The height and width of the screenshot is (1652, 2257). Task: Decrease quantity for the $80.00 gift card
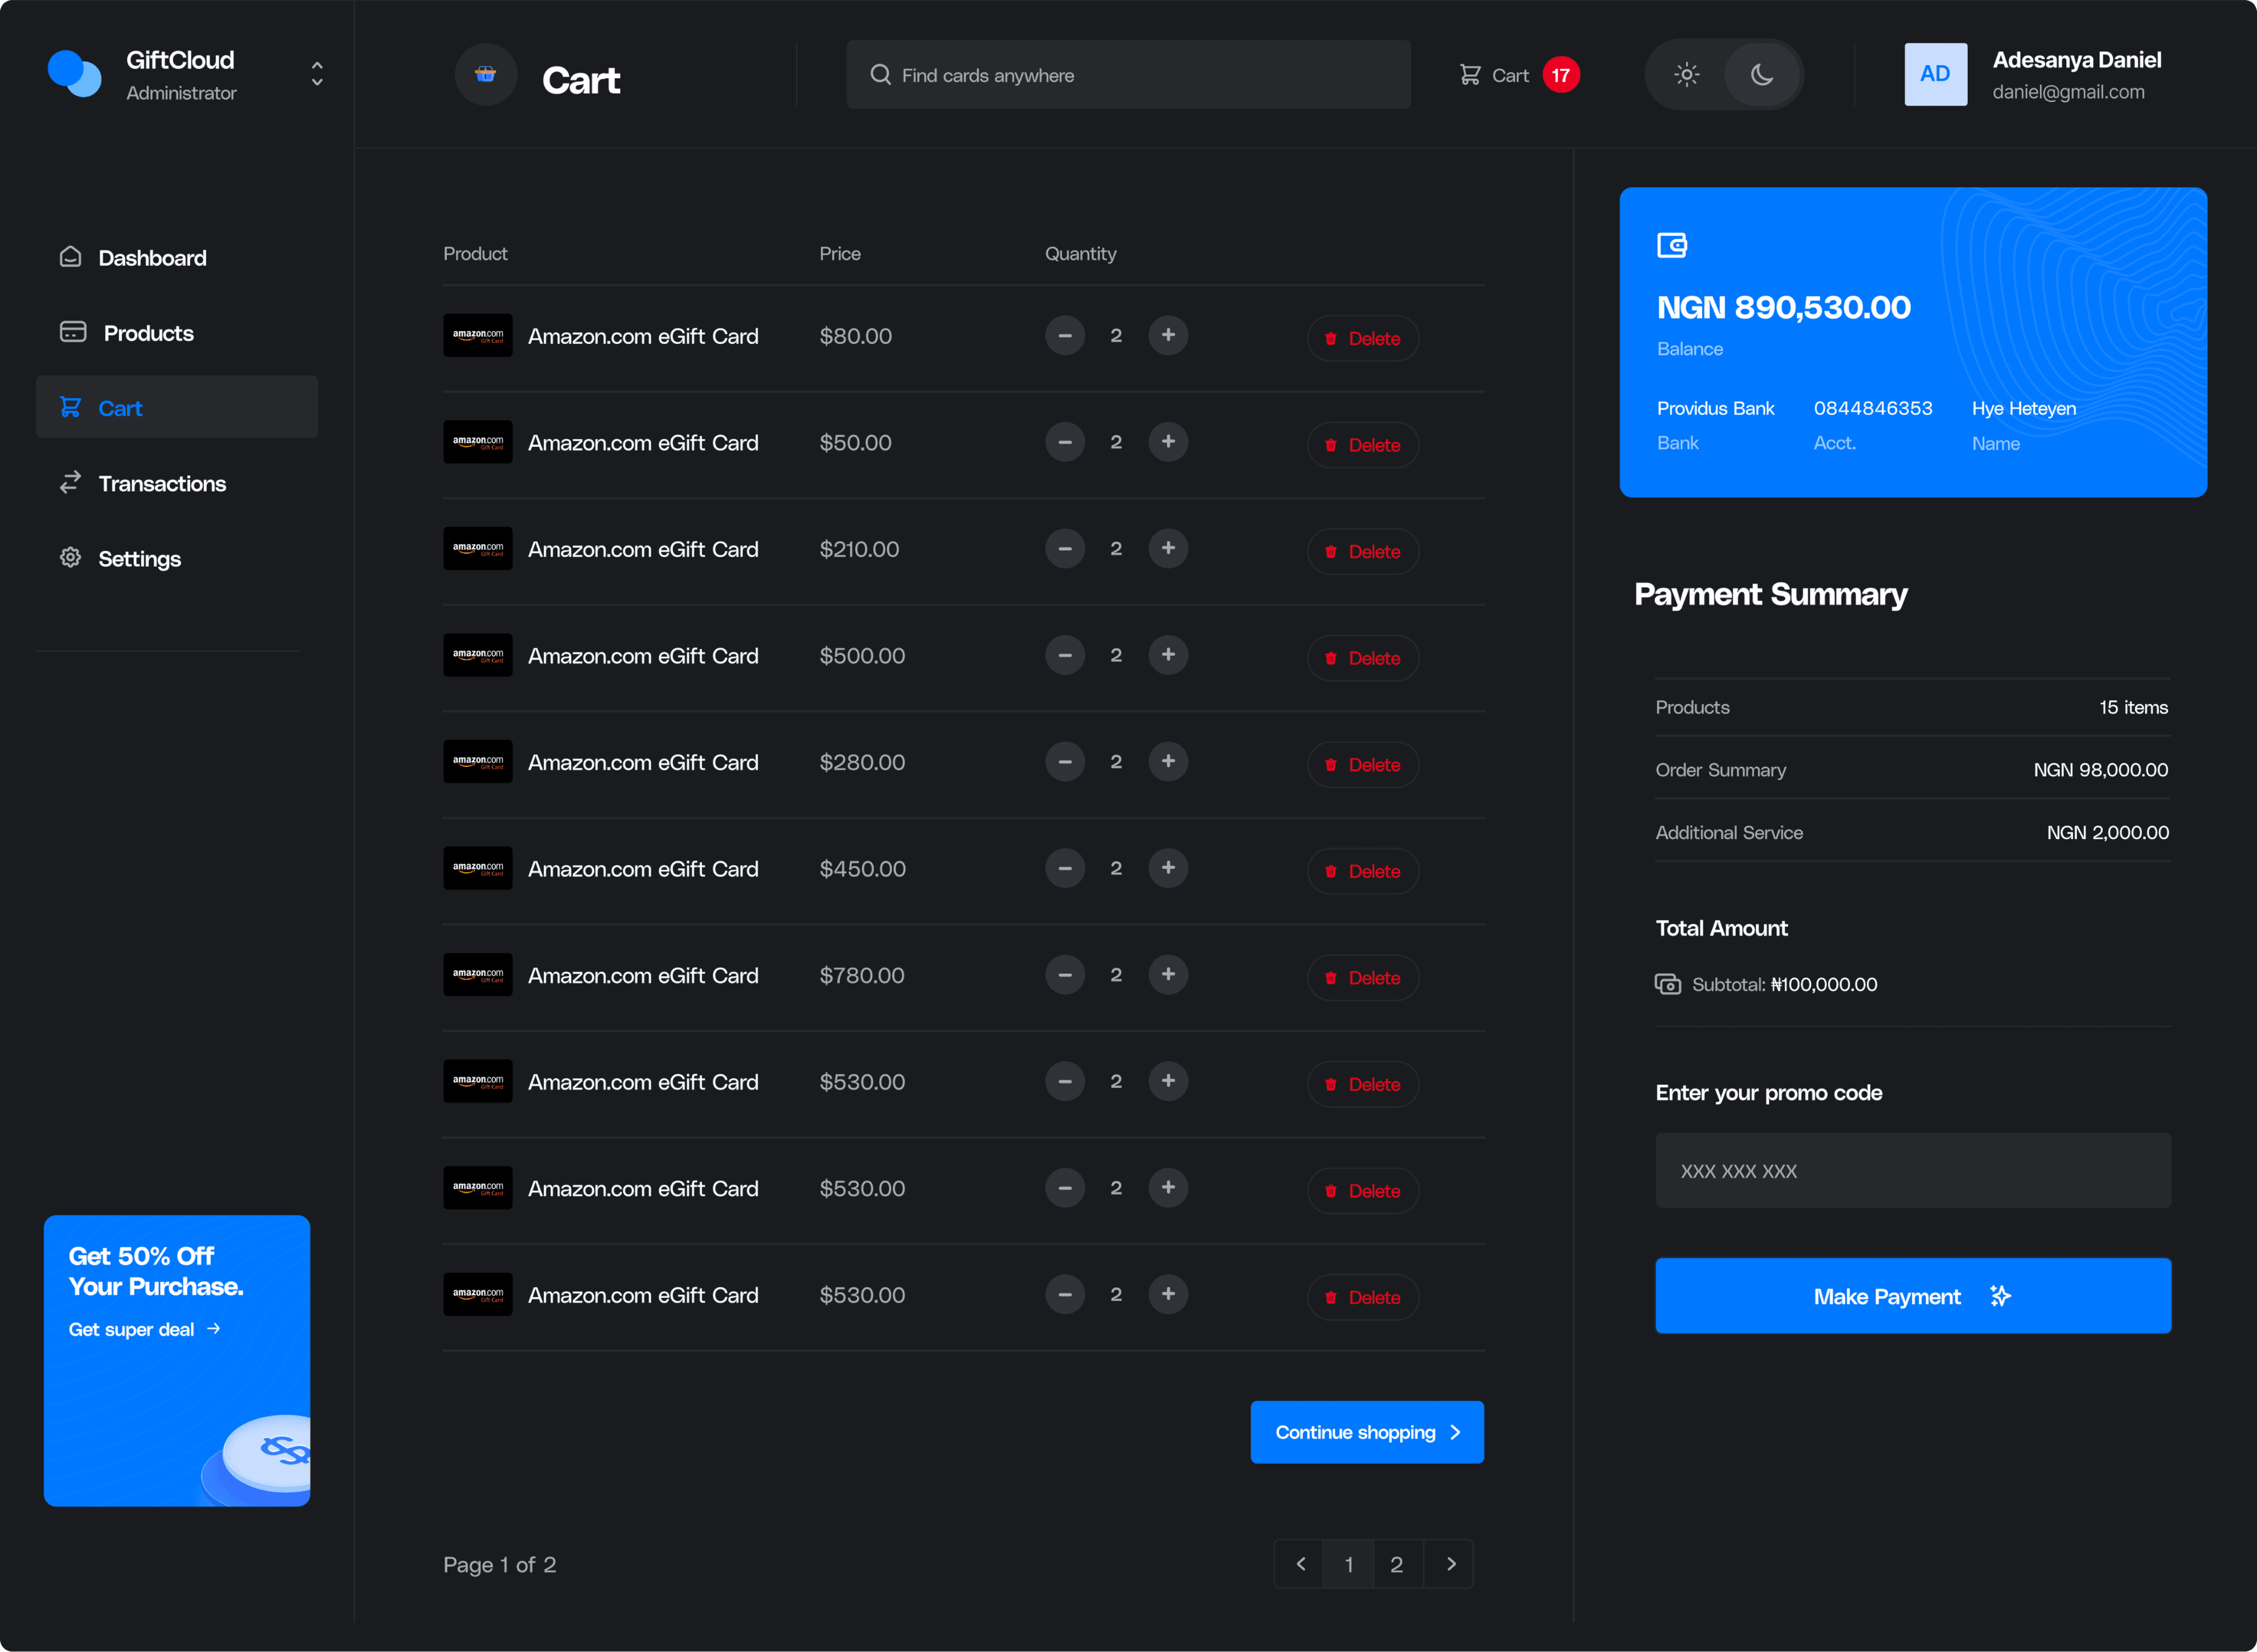click(x=1065, y=335)
